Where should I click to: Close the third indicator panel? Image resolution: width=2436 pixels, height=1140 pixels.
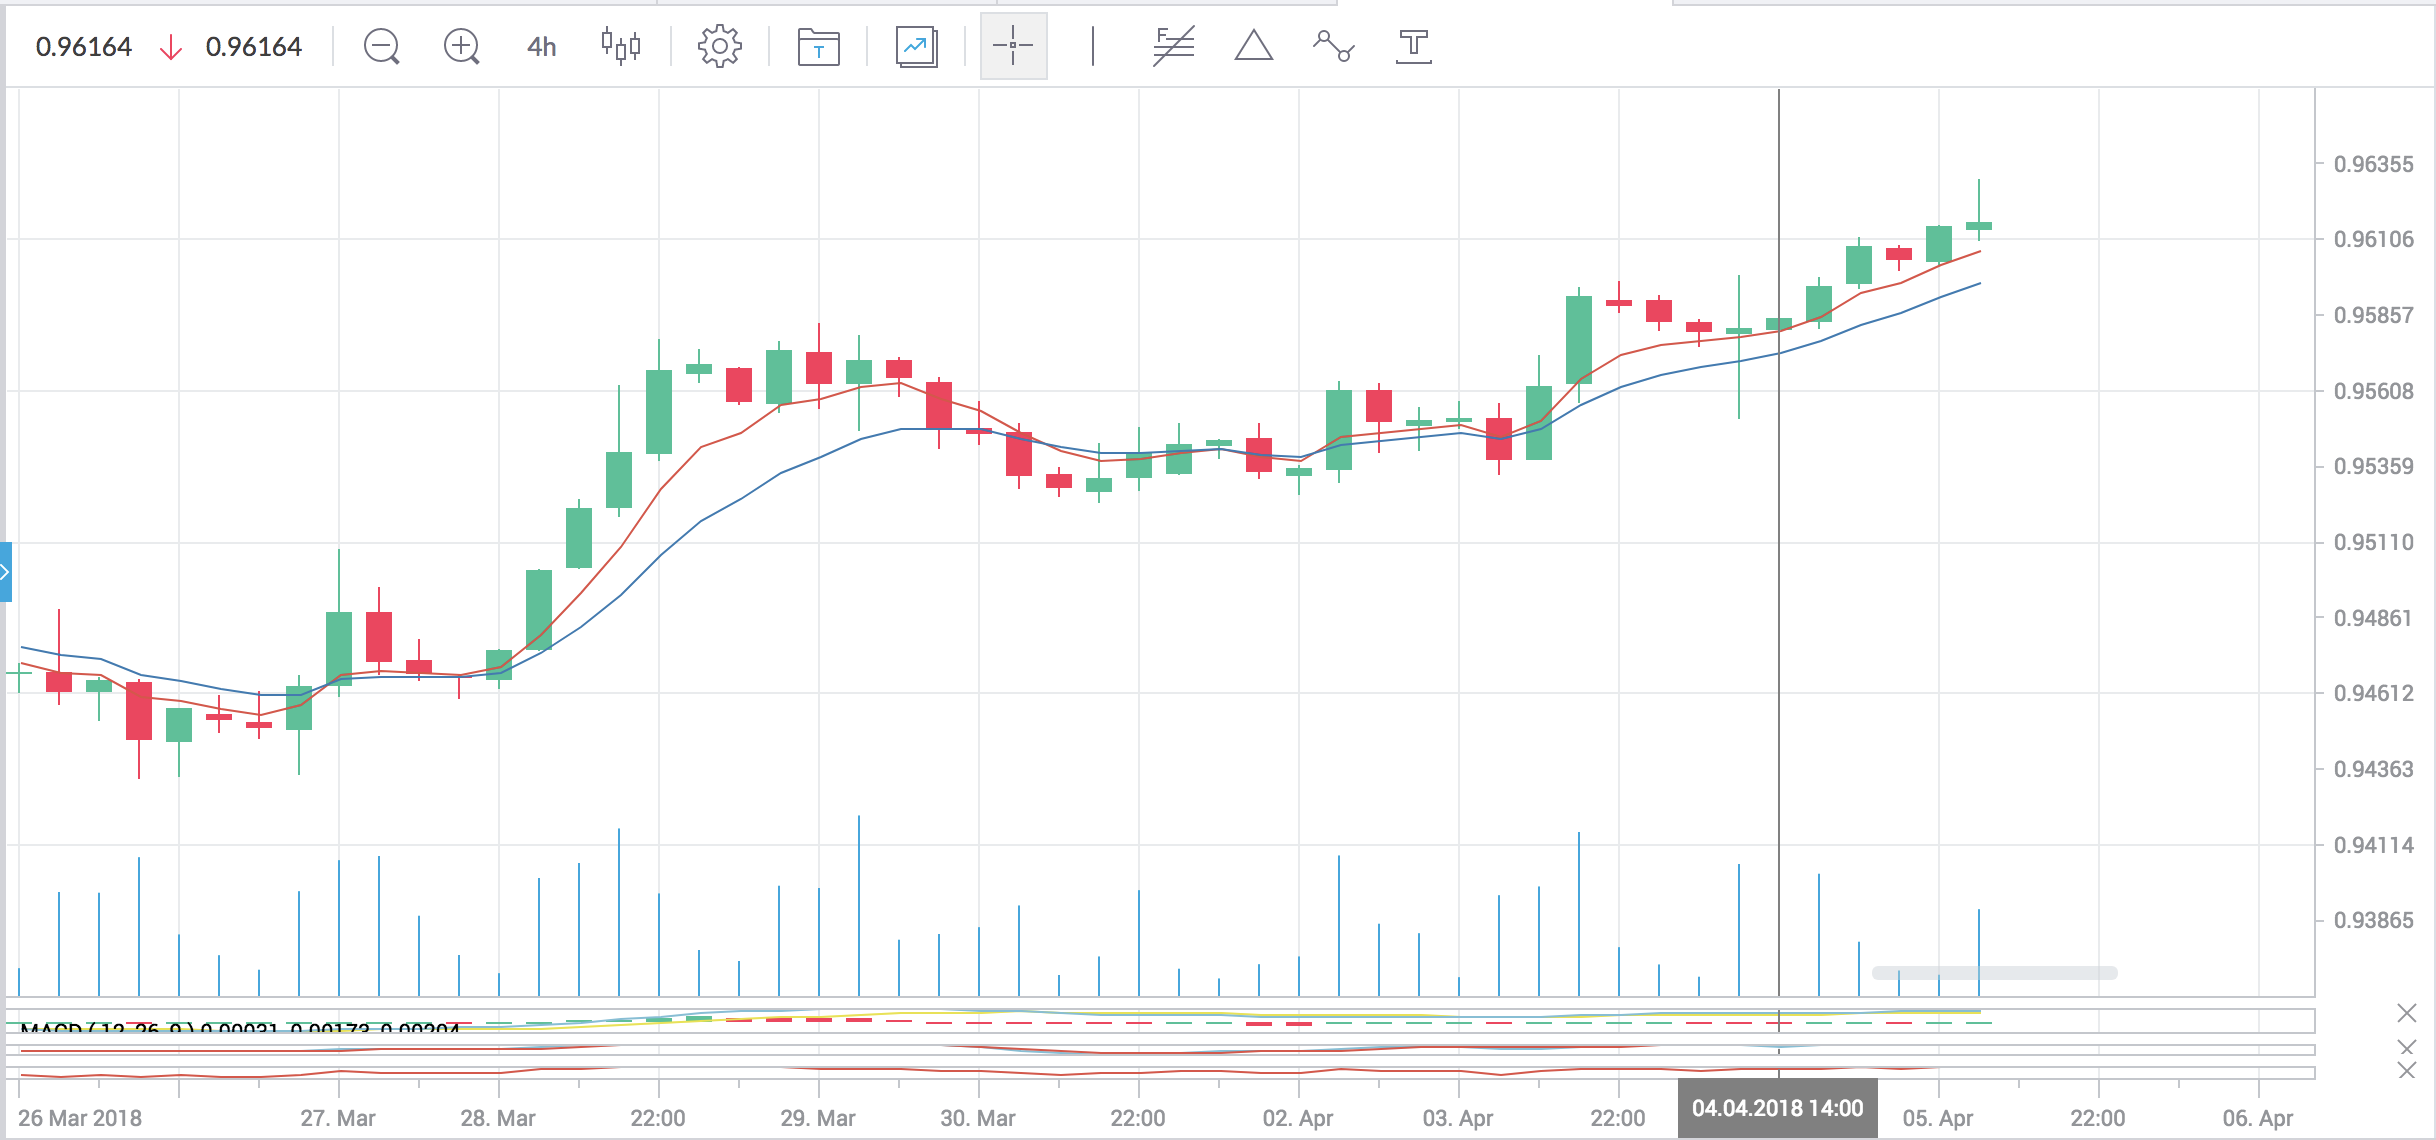[x=2407, y=1071]
